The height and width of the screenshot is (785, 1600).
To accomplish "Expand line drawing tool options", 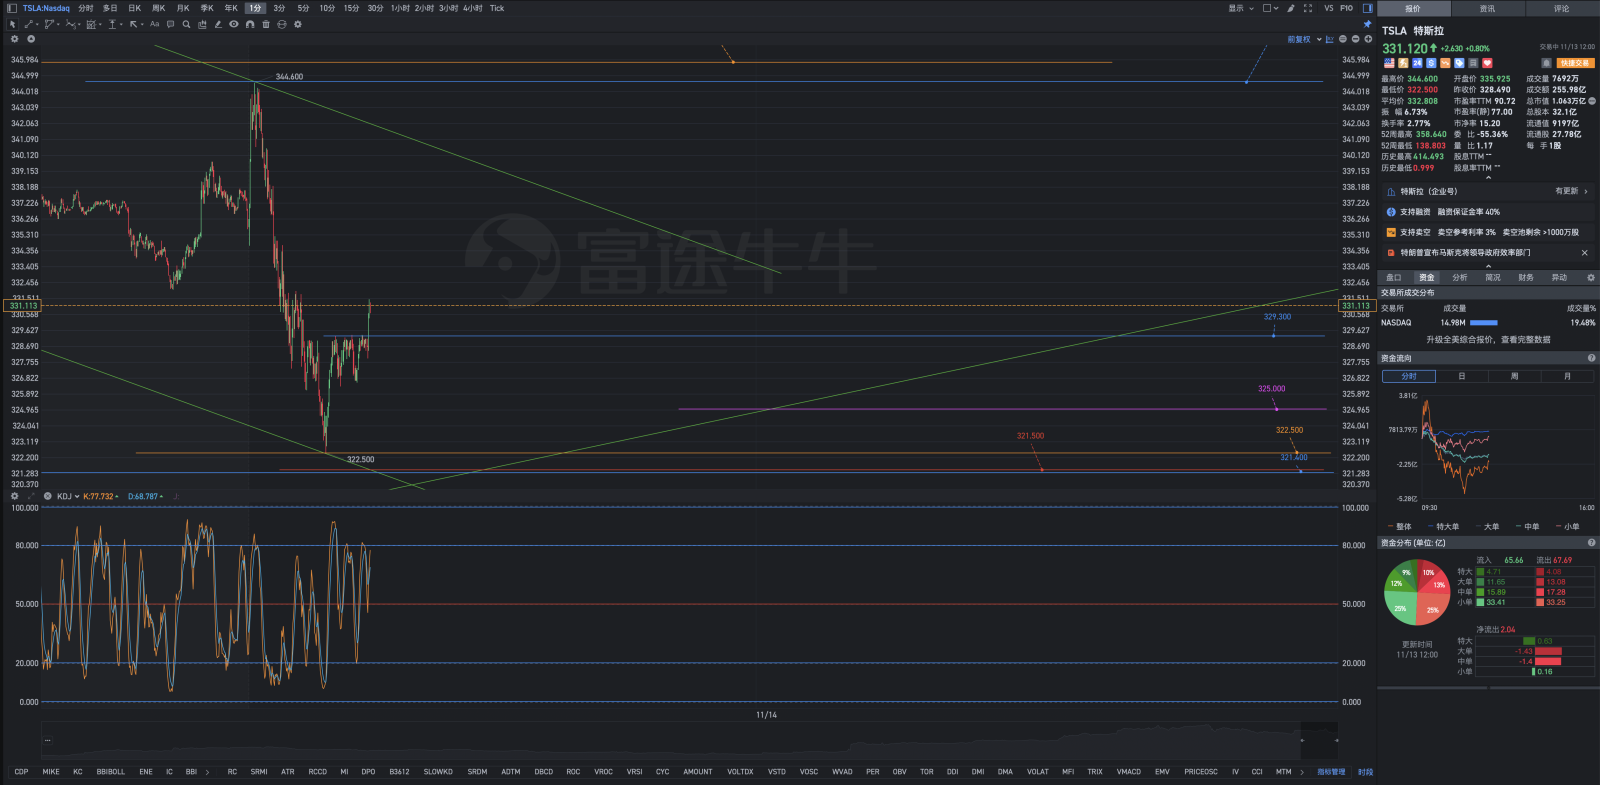I will pyautogui.click(x=37, y=24).
